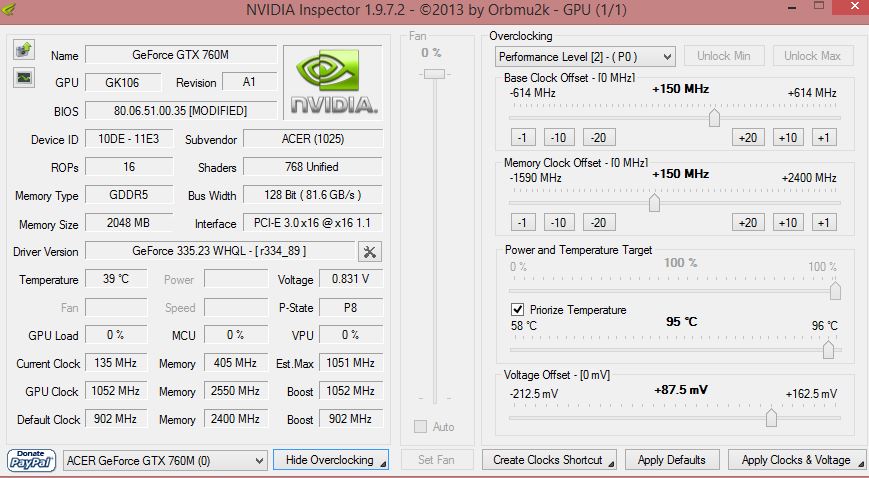Click the BIOS version field

[x=181, y=110]
